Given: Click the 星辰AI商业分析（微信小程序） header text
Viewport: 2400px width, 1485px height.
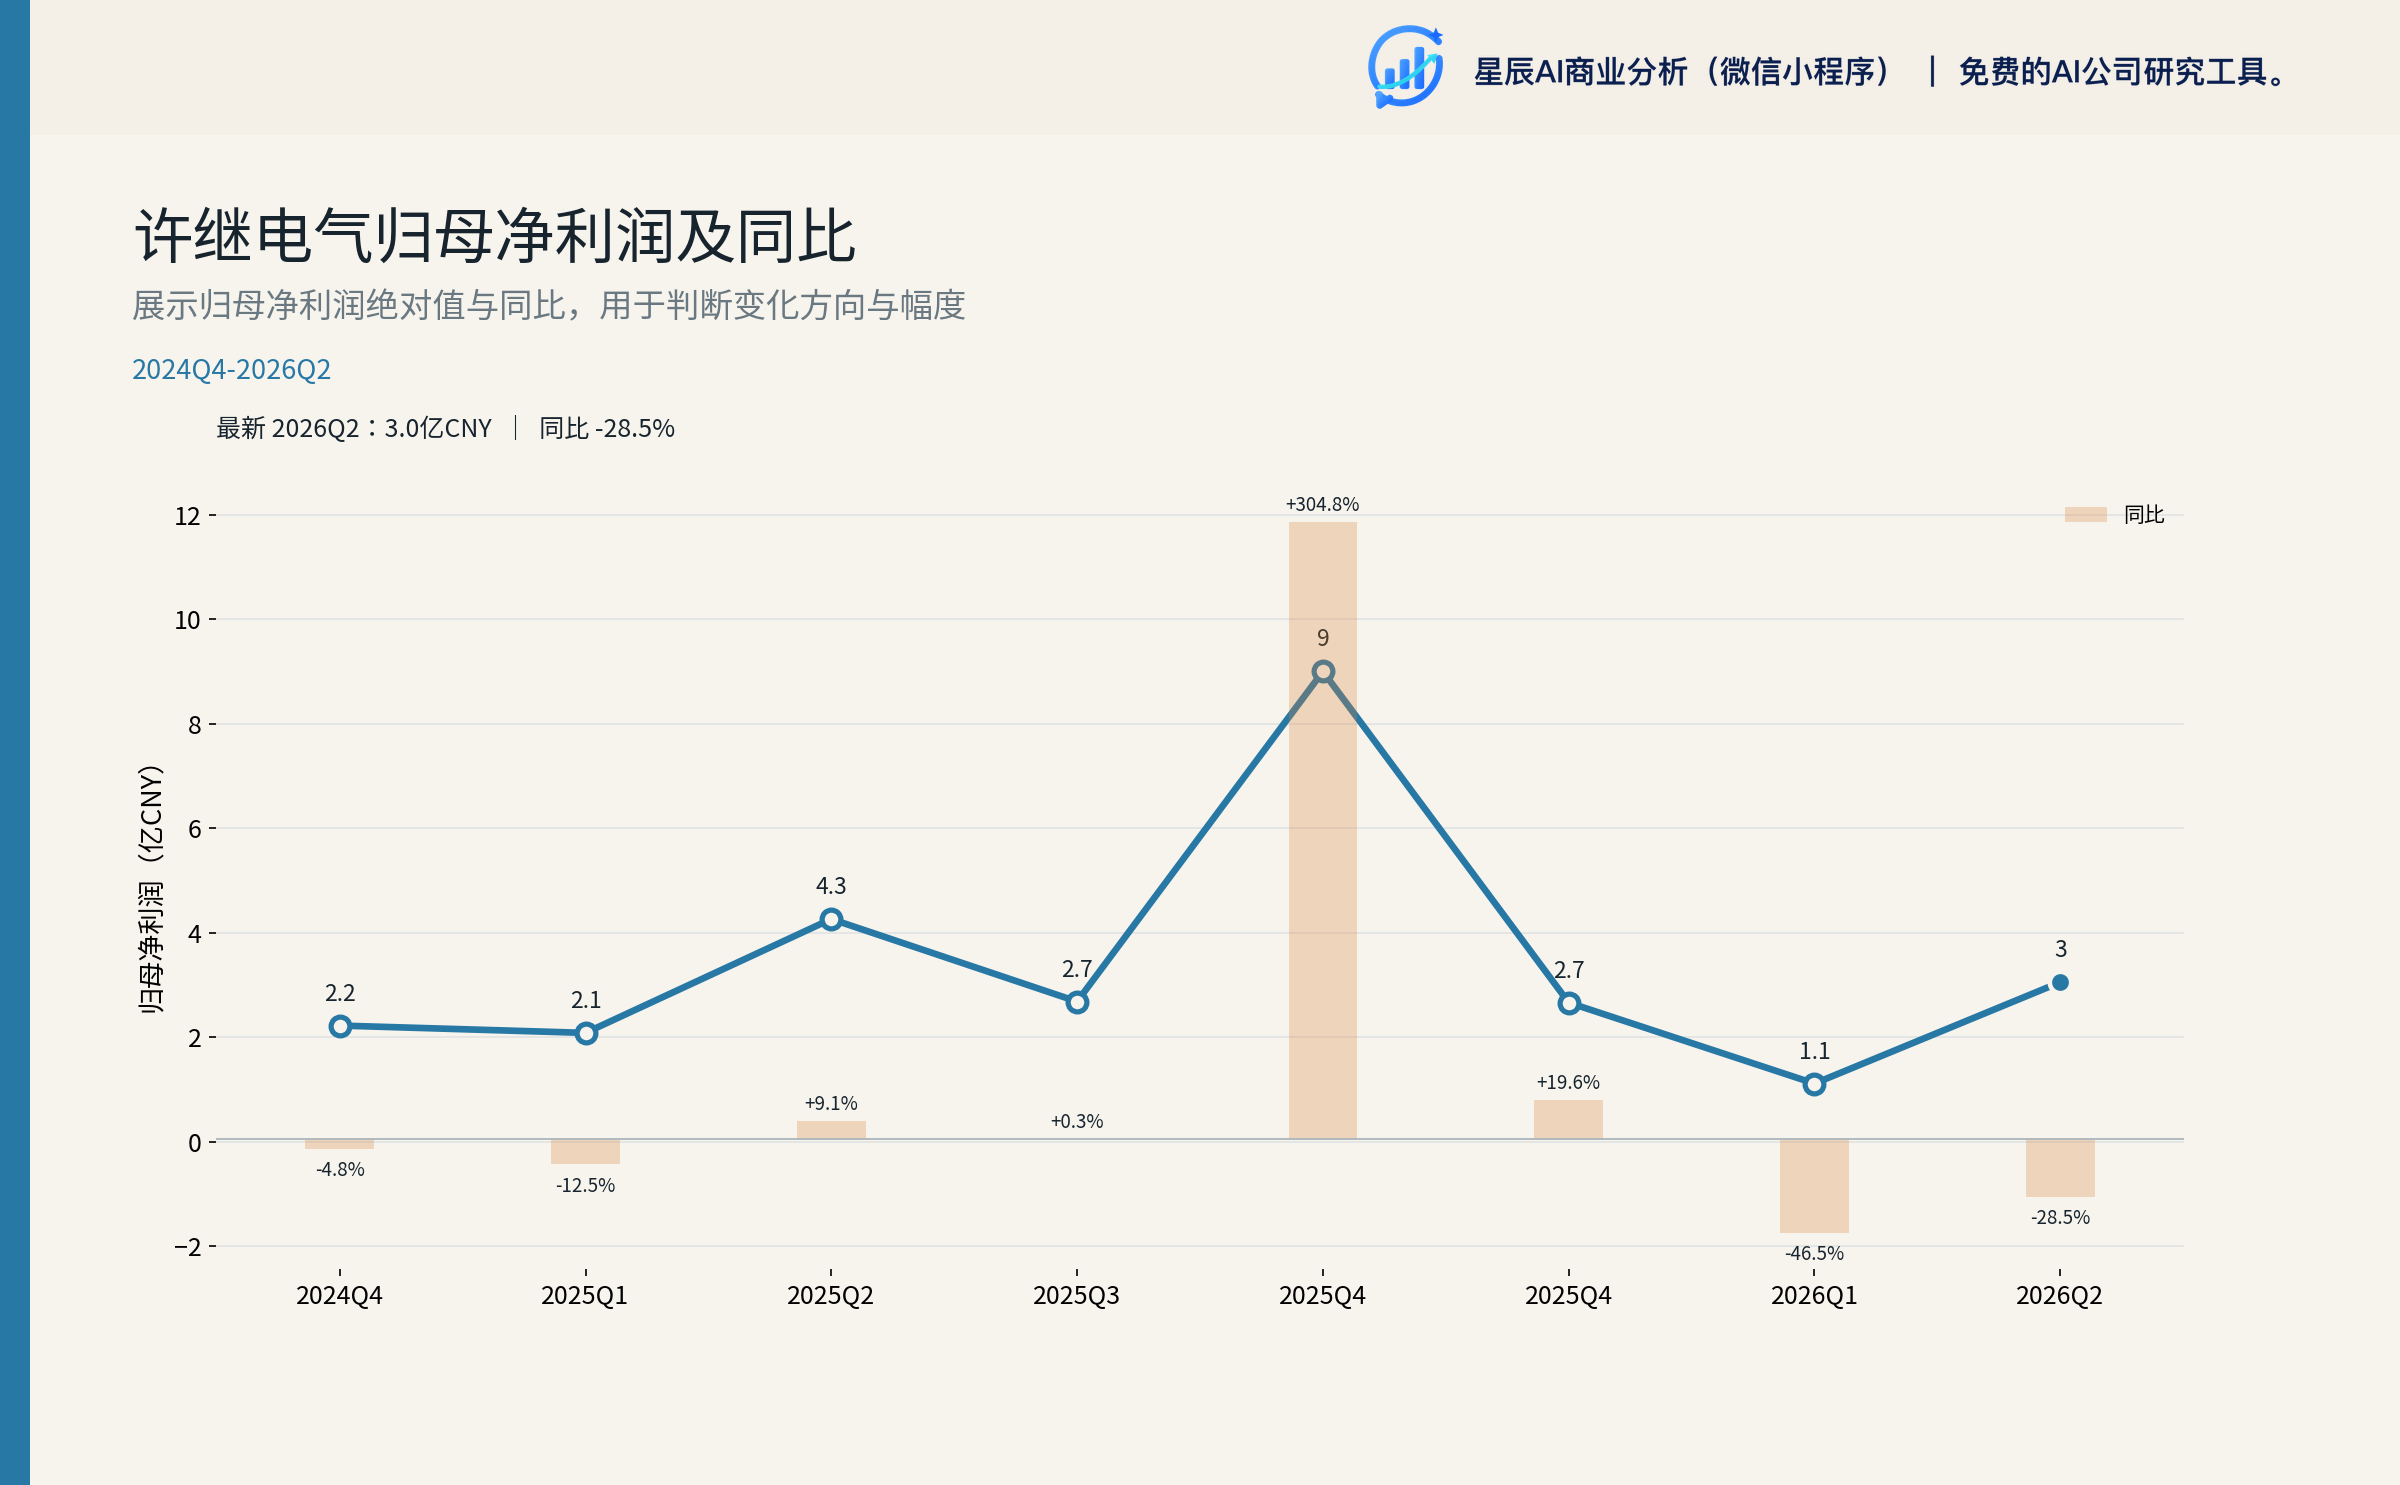Looking at the screenshot, I should pyautogui.click(x=1684, y=72).
